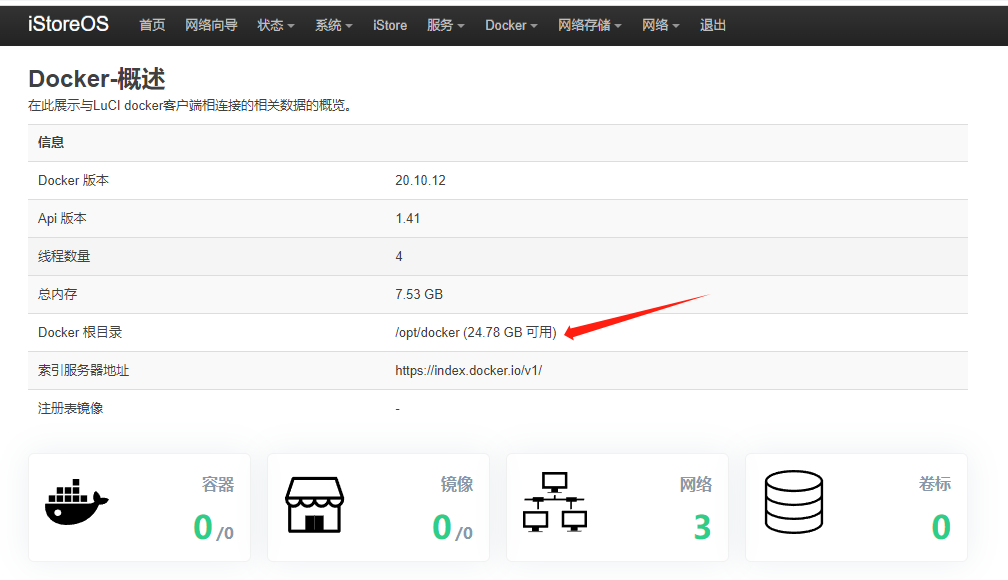The width and height of the screenshot is (1008, 580).
Task: Go to 首页 home page
Action: [152, 25]
